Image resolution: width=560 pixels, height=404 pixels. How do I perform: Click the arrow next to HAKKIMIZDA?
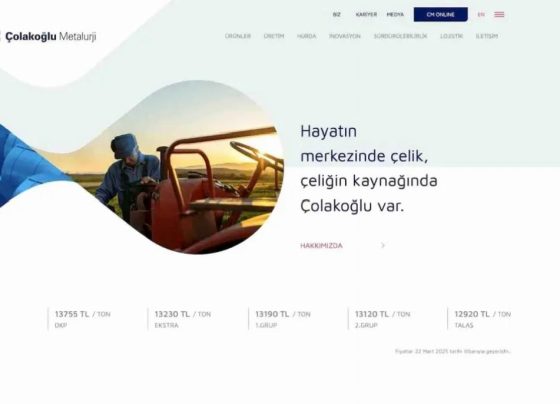click(x=383, y=245)
